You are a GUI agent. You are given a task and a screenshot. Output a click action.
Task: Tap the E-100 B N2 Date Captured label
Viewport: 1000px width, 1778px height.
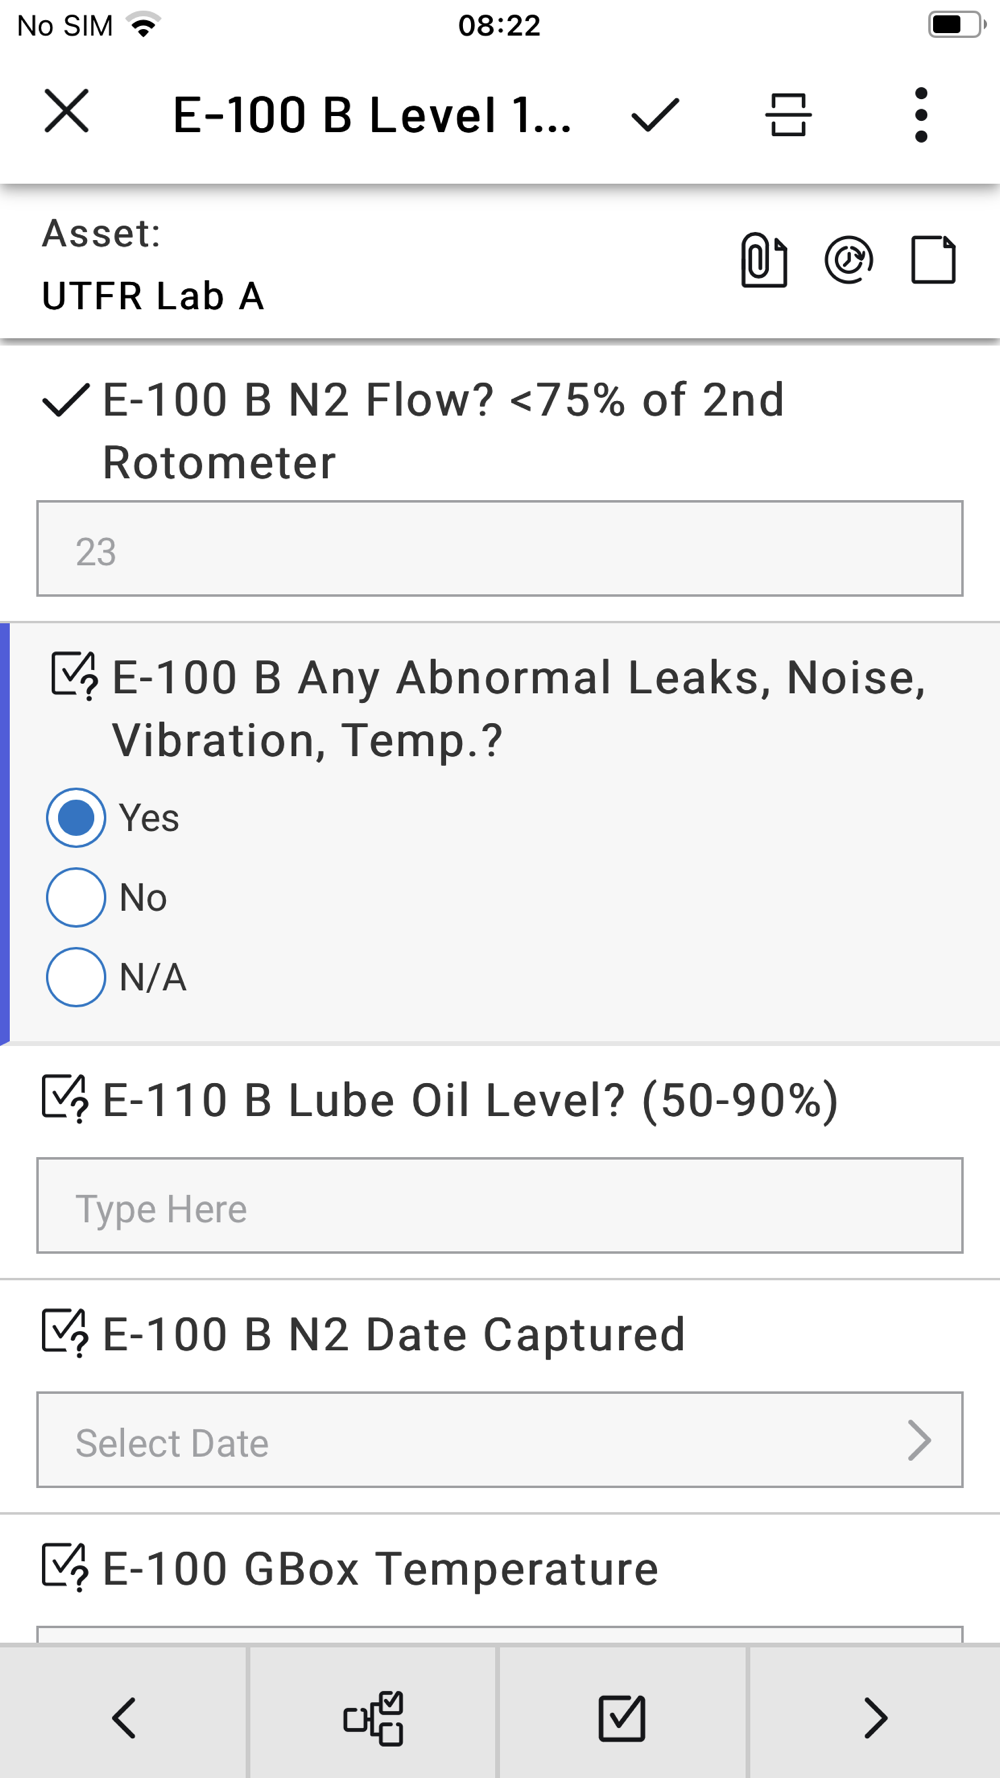[x=394, y=1334]
